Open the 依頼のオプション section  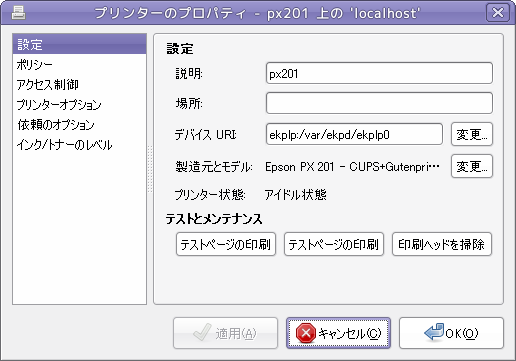click(x=79, y=125)
